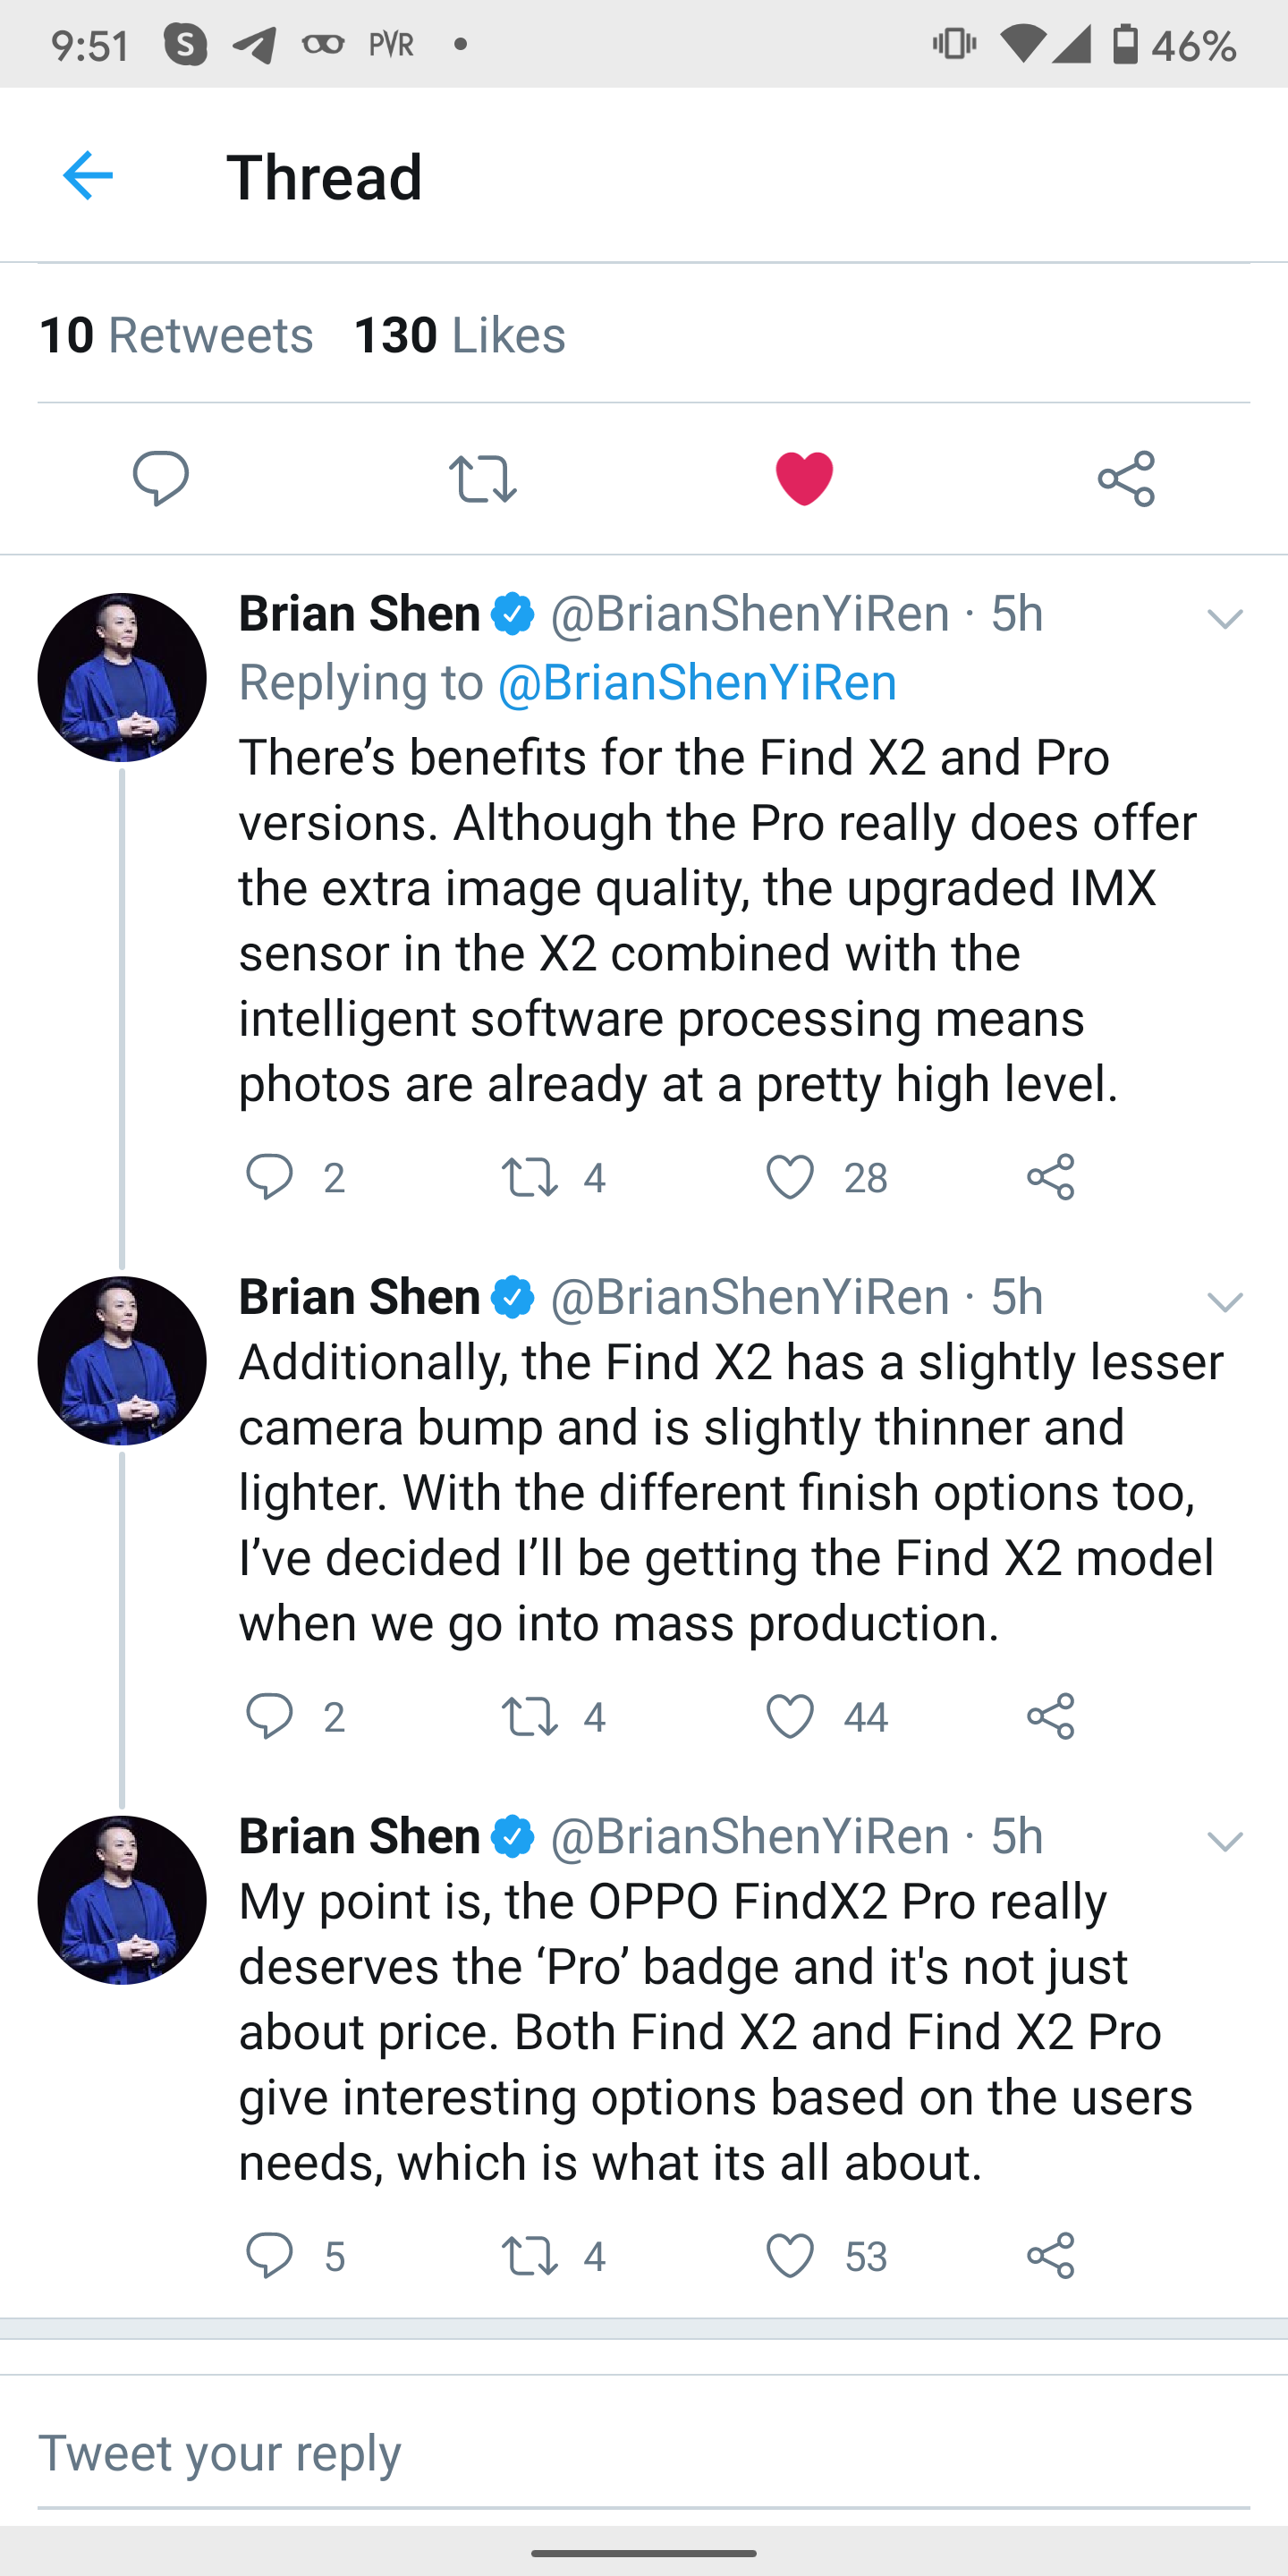Reply to the tweet about IMX sensor

click(269, 1177)
